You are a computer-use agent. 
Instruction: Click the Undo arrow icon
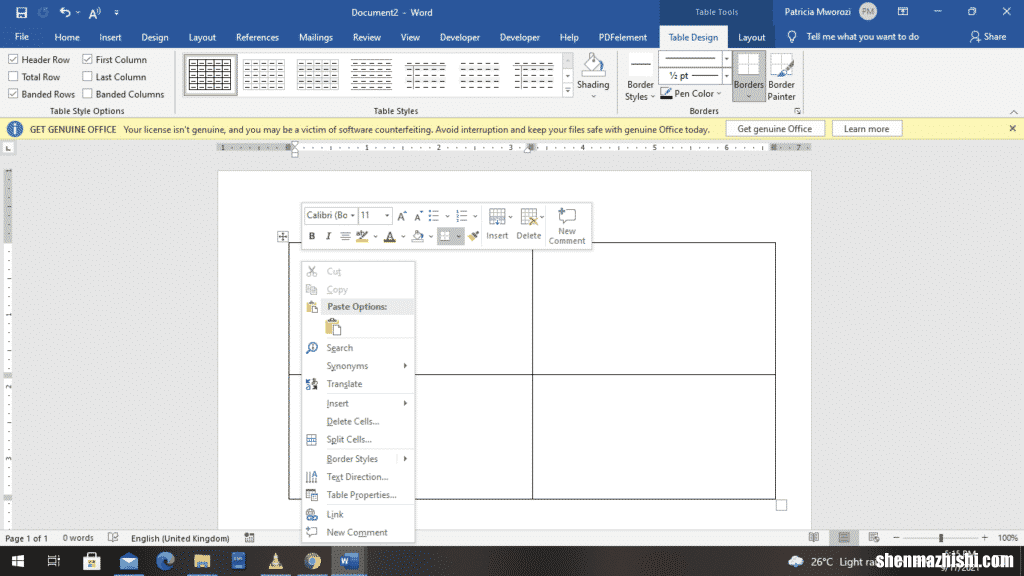click(x=65, y=12)
